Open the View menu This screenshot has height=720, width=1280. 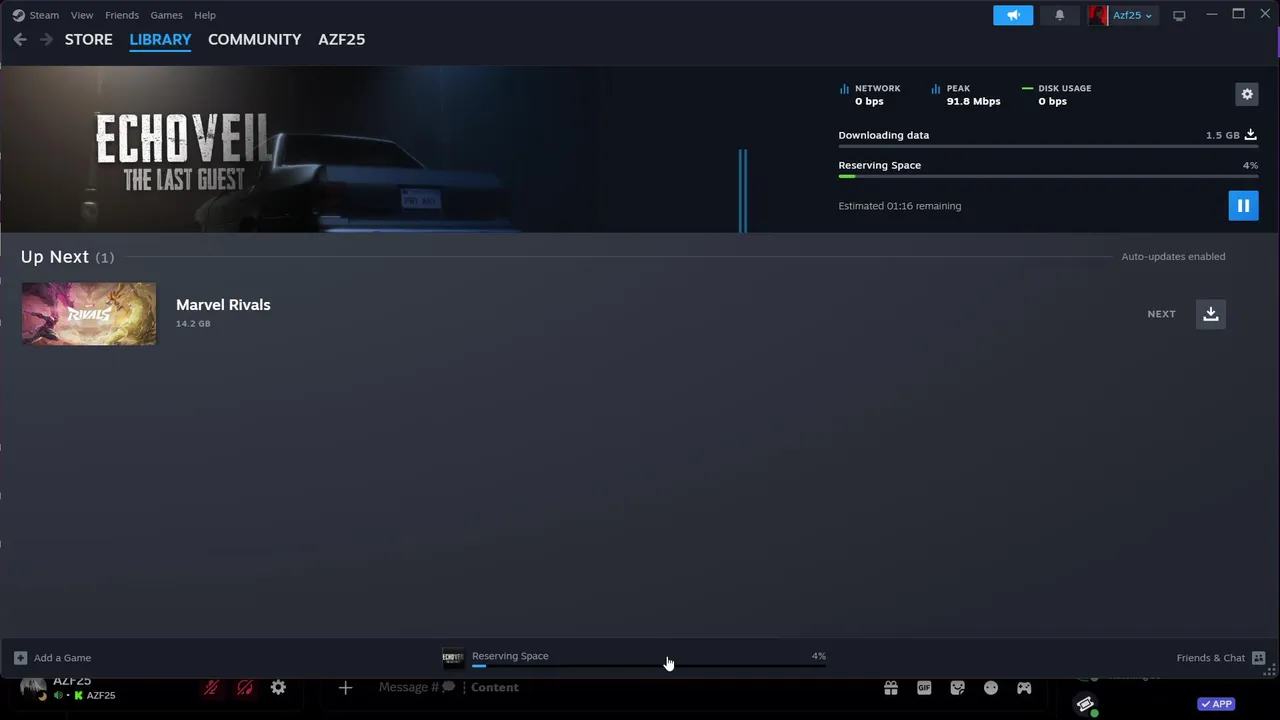click(x=82, y=15)
